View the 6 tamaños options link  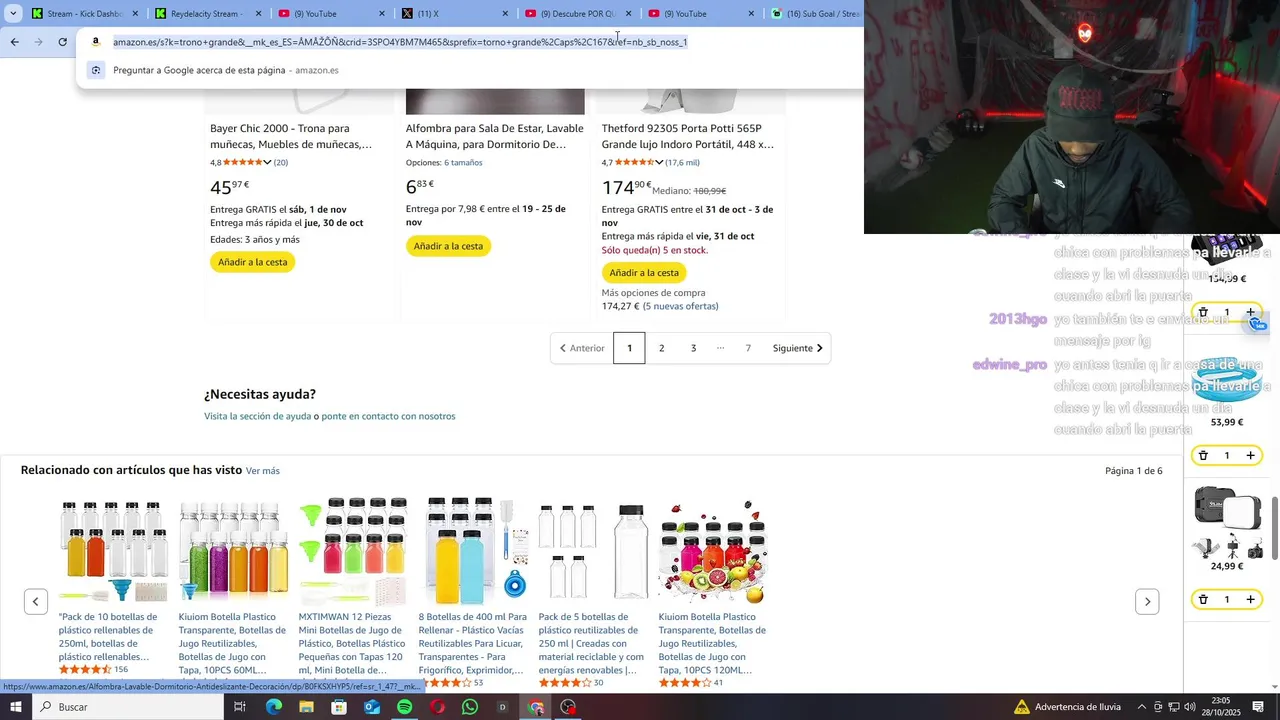click(463, 162)
